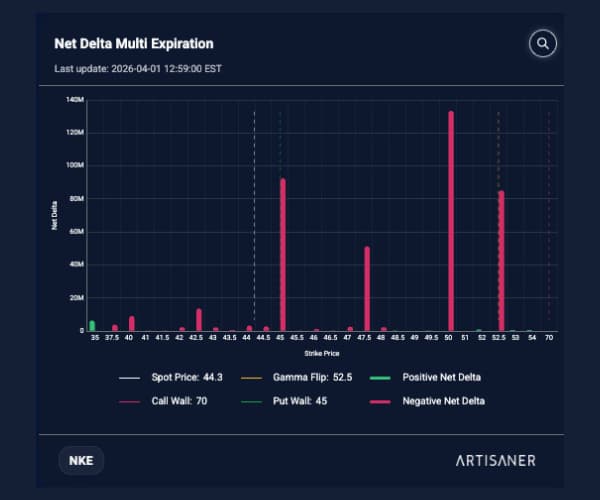Select the red bar at strike 47.5
The height and width of the screenshot is (500, 600).
point(367,289)
